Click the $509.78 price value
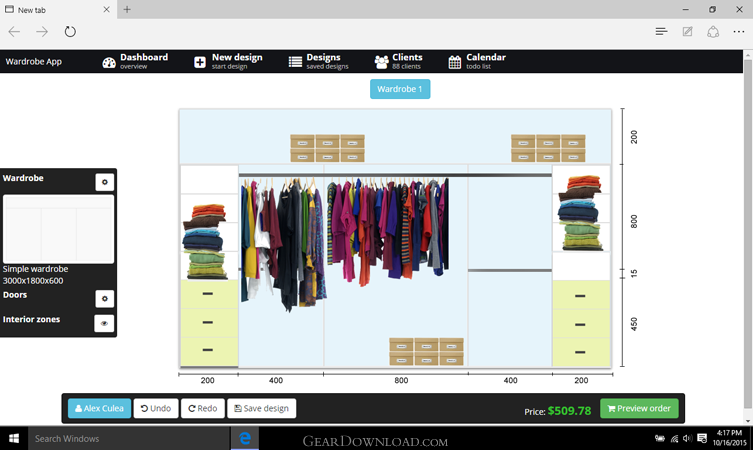753x450 pixels. pyautogui.click(x=570, y=411)
